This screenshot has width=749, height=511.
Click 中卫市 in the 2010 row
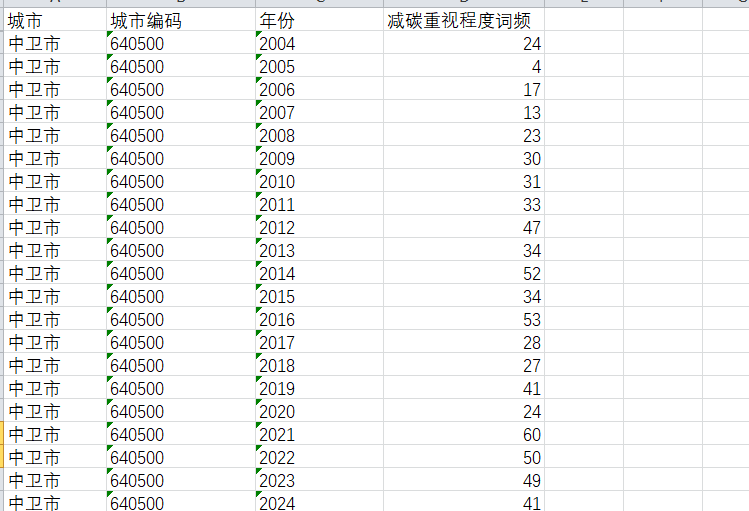pyautogui.click(x=55, y=182)
